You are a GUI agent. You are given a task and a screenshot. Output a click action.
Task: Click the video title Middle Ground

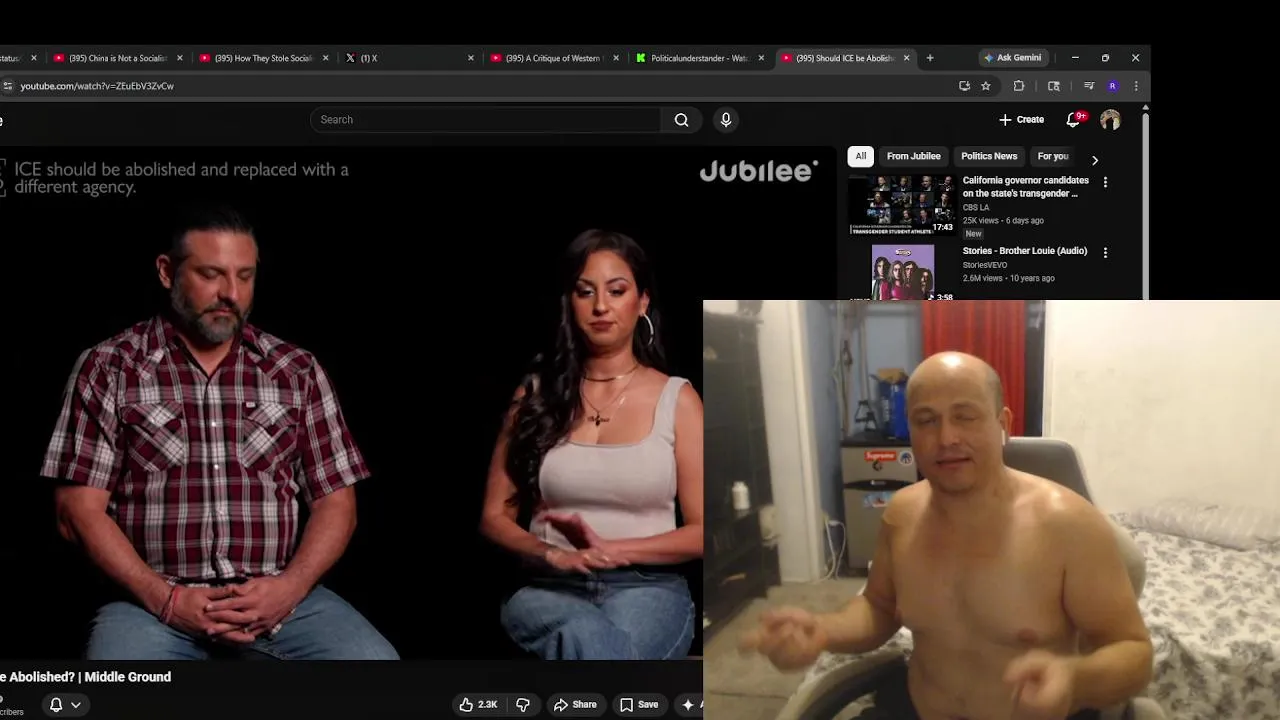(x=85, y=677)
